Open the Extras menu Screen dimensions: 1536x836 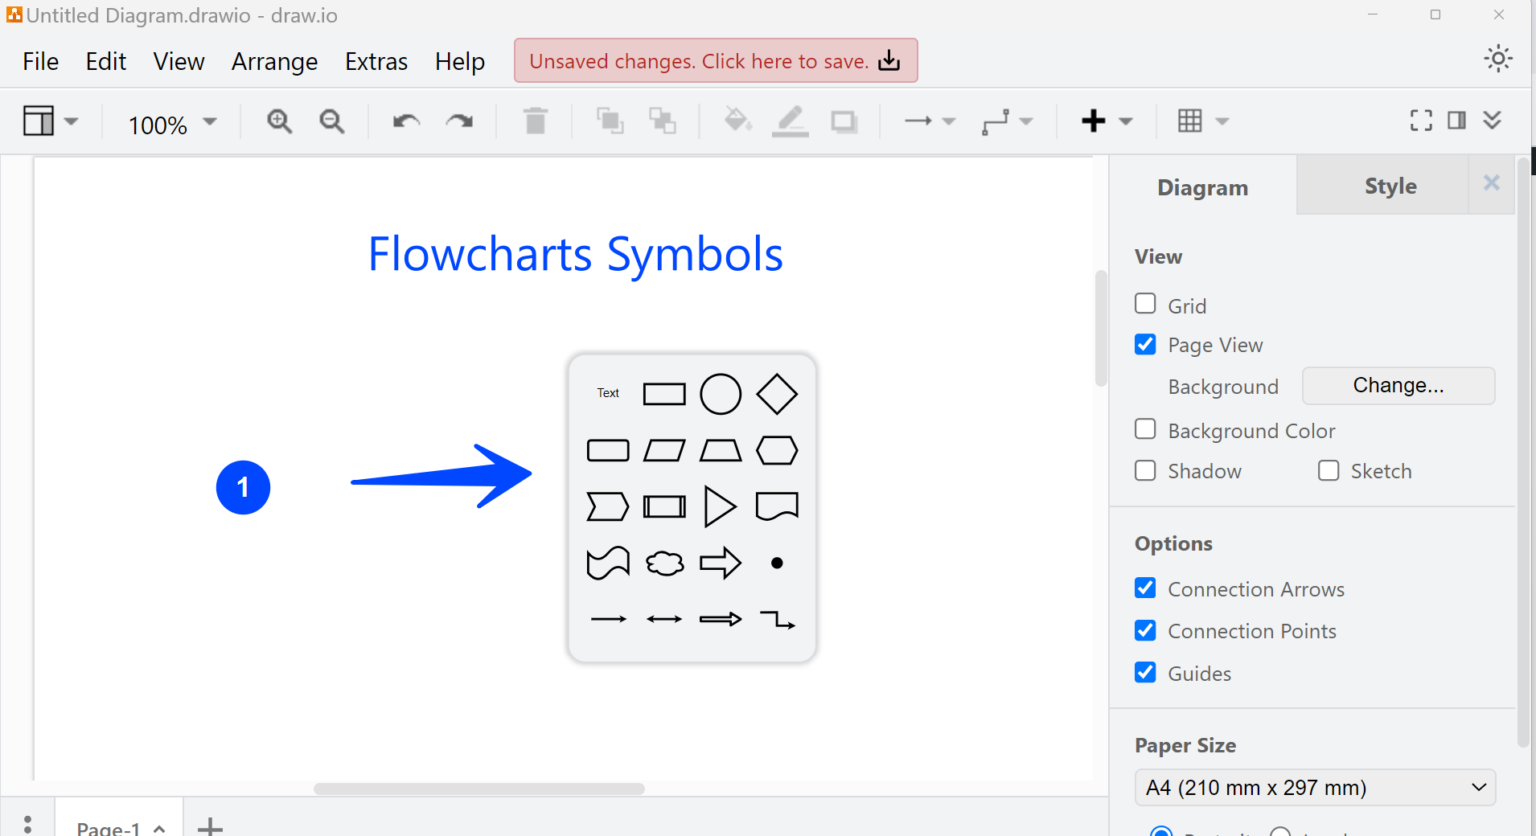point(376,61)
